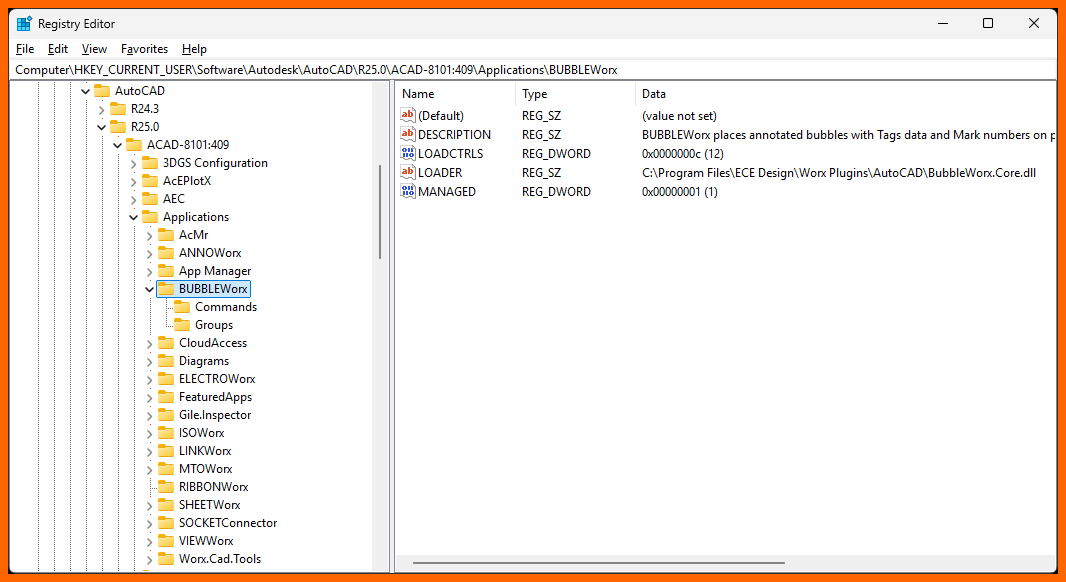Maximize the Registry Editor window
The height and width of the screenshot is (582, 1066).
point(988,23)
